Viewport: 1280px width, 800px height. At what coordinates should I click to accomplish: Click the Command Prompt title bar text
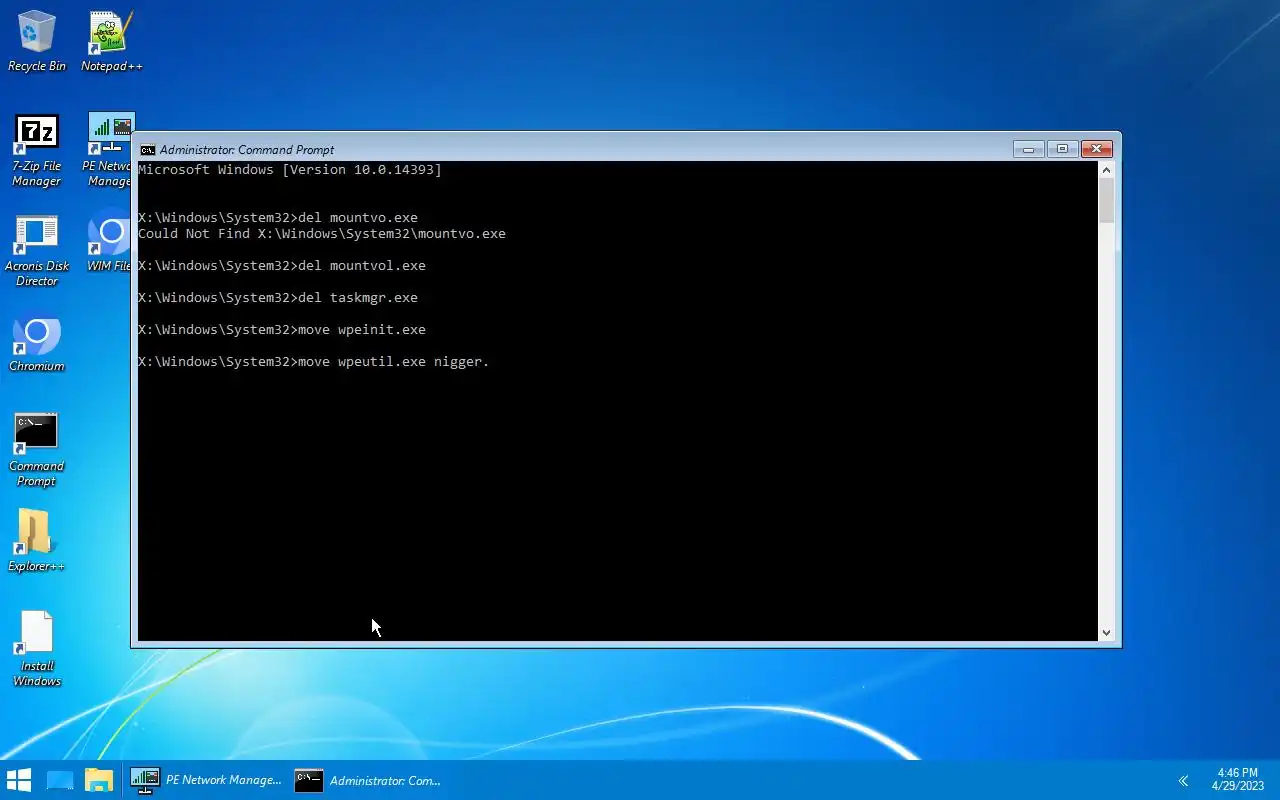pos(247,150)
